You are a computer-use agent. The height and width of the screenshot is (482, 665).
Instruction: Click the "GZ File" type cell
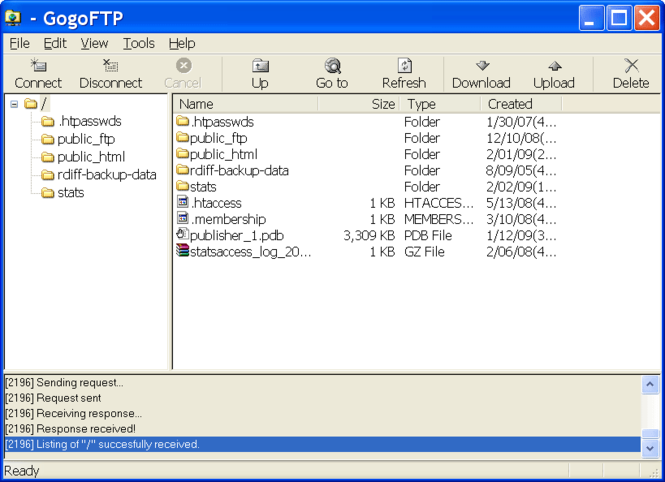(x=424, y=252)
